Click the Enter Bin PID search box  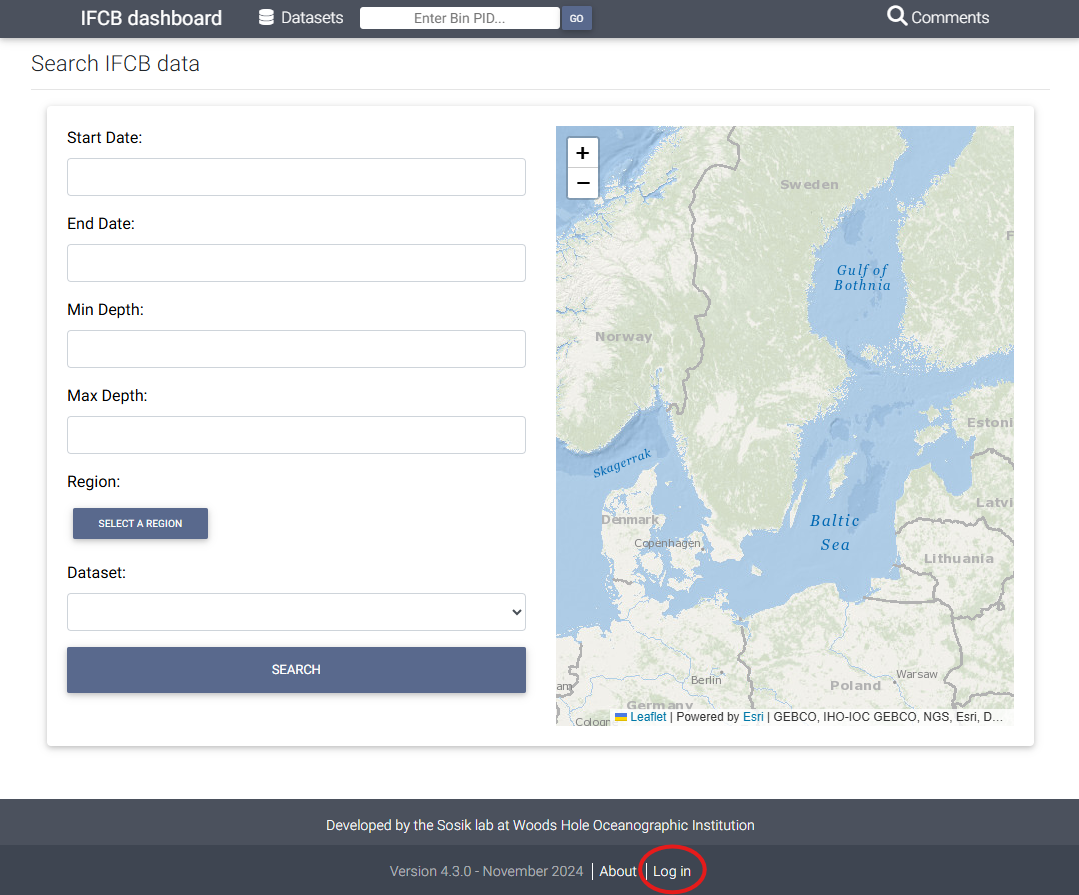click(x=459, y=17)
